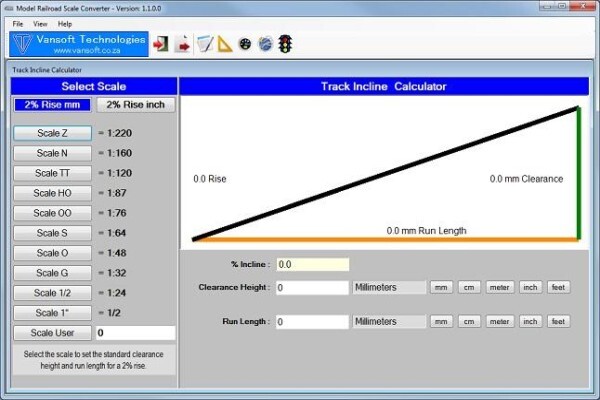Click the 'Track Incline Calculator' blue header

(384, 87)
